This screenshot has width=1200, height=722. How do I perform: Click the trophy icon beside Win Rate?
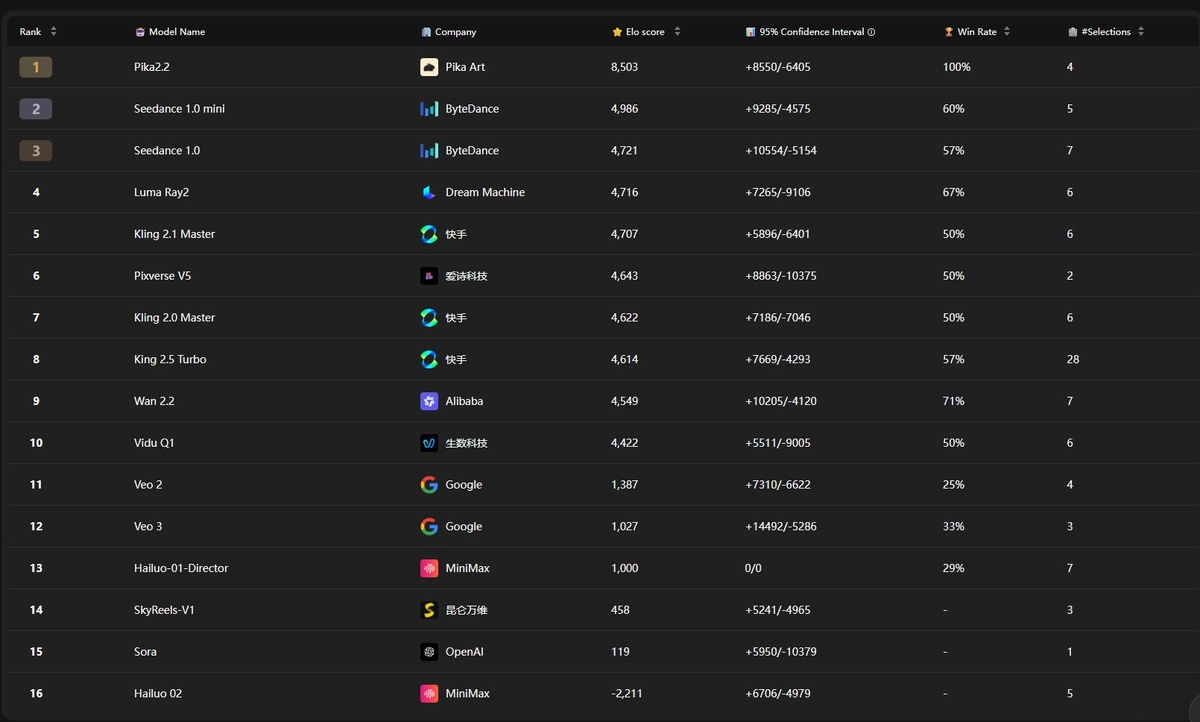coord(949,32)
